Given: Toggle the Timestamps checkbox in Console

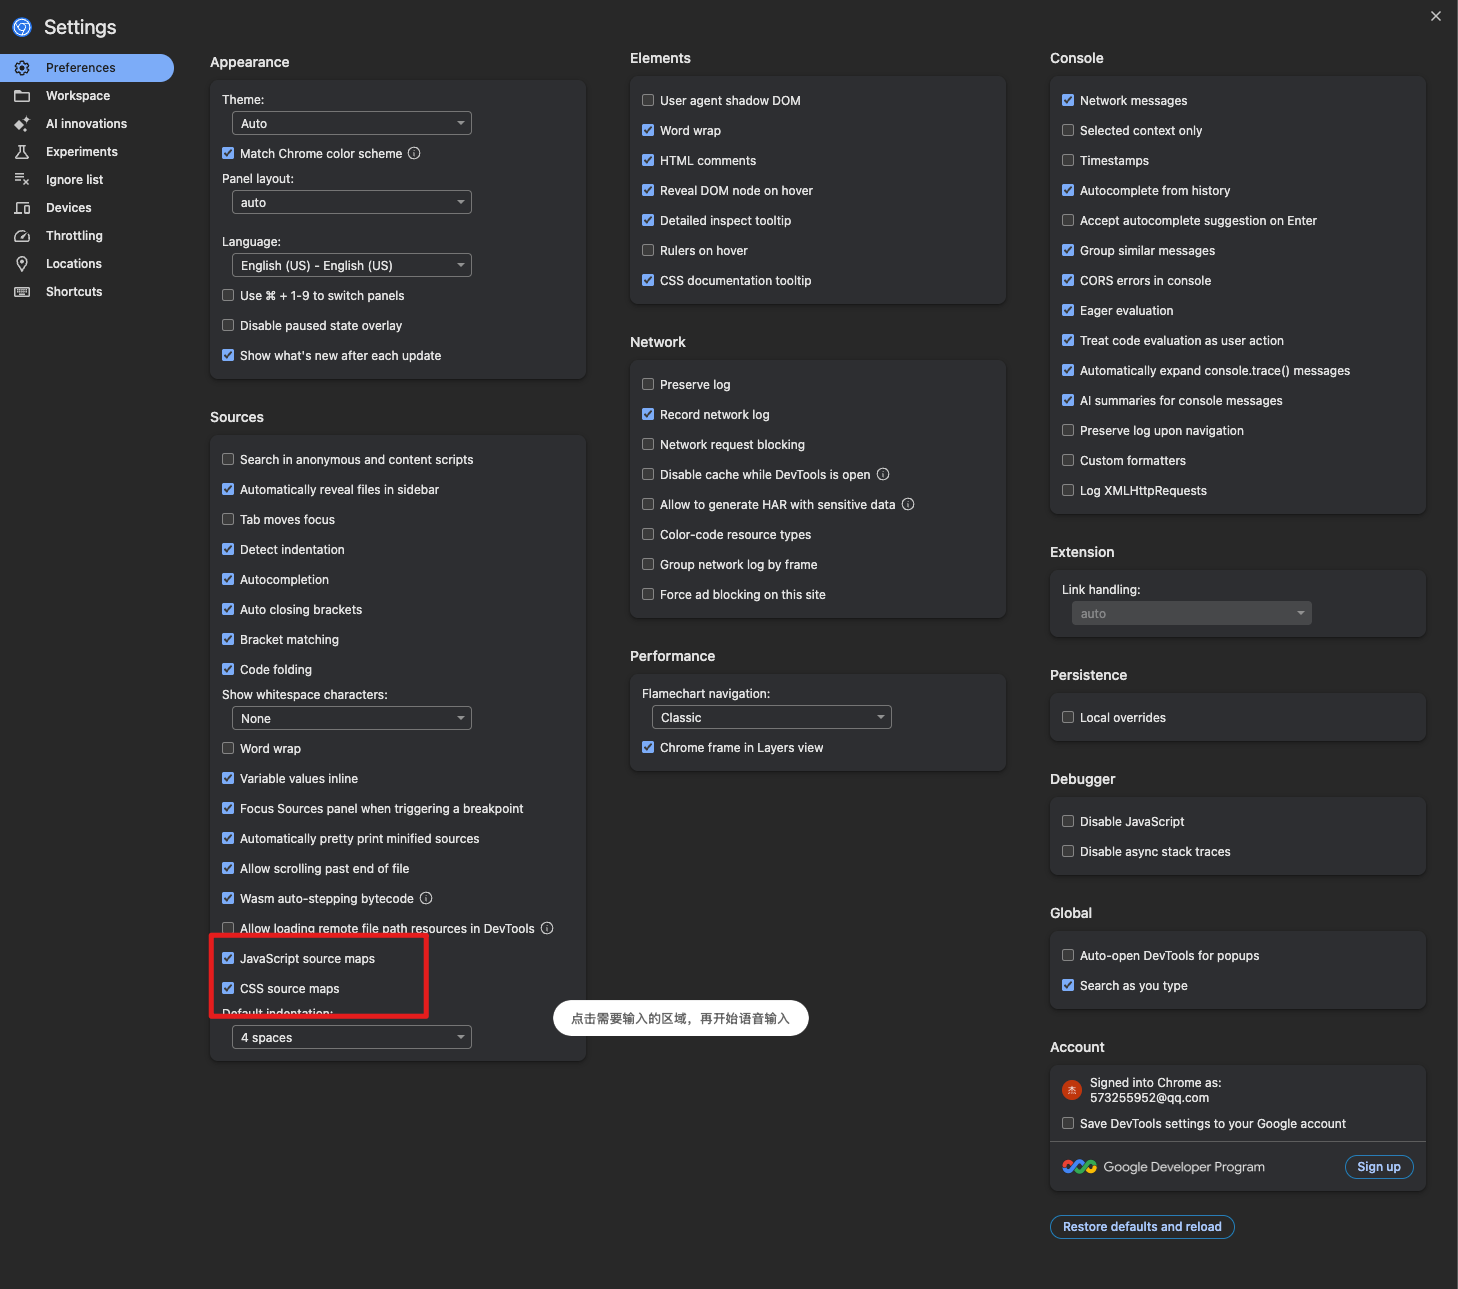Looking at the screenshot, I should 1068,160.
